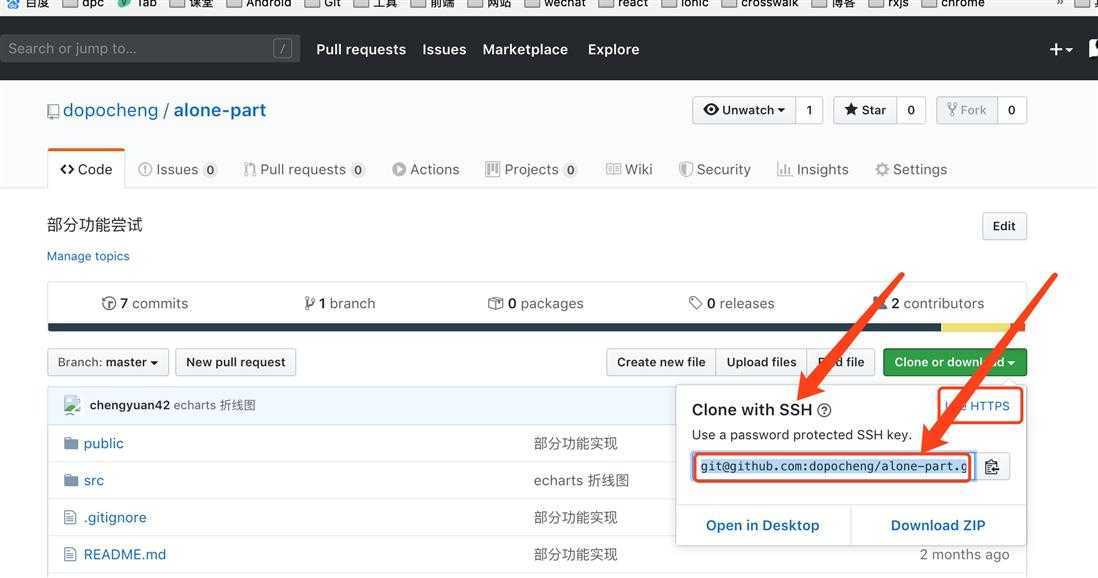Open the Clone or download dropdown

tap(954, 362)
